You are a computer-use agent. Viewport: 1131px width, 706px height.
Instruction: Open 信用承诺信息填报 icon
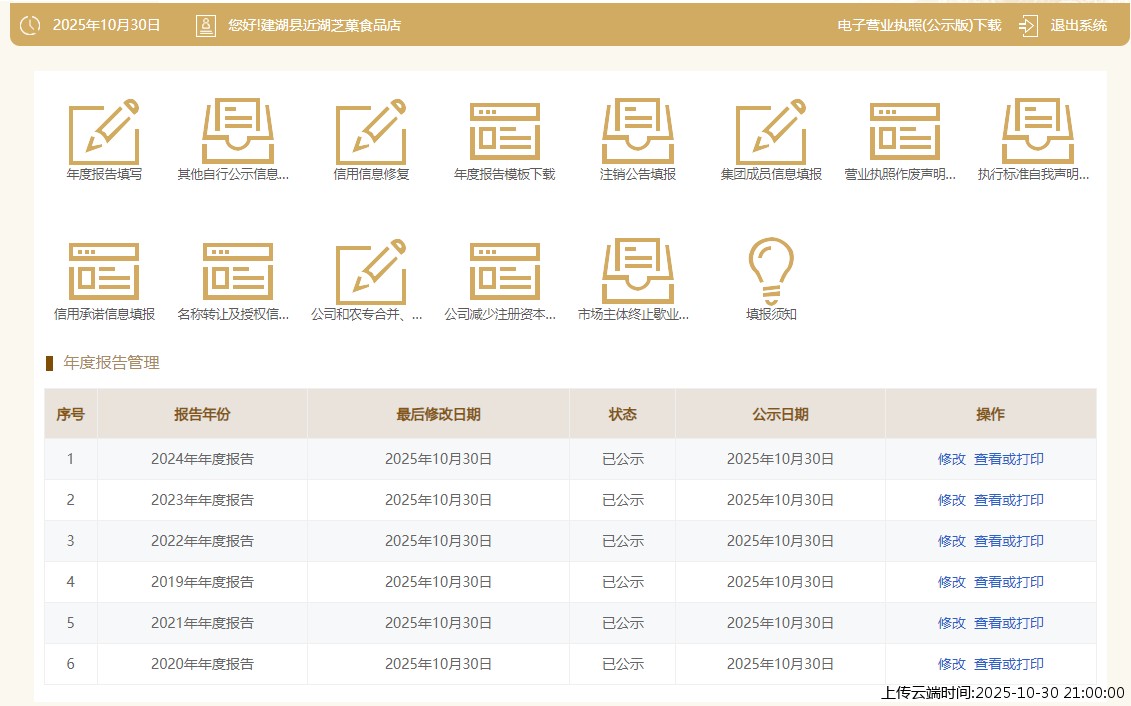(104, 272)
